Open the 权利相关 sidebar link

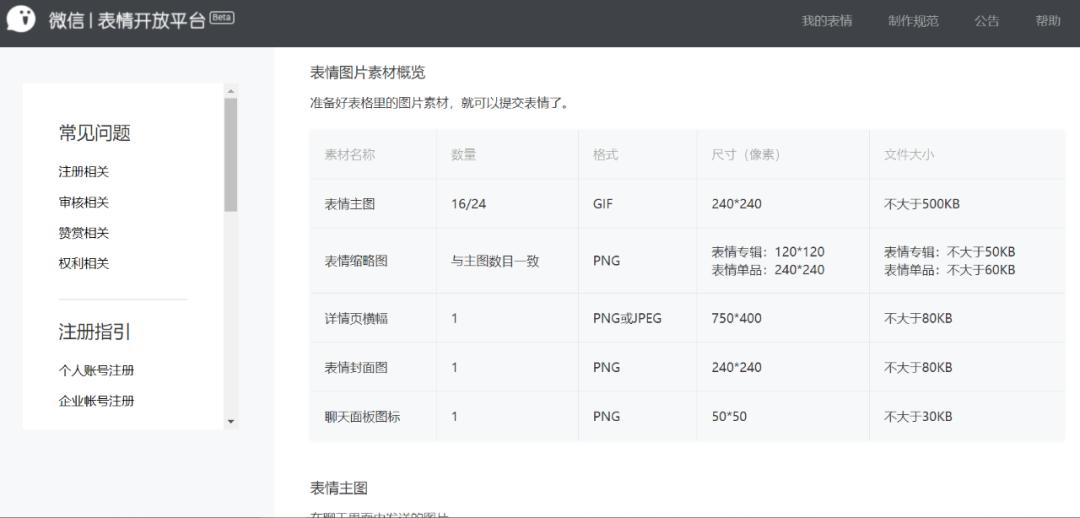click(x=83, y=263)
